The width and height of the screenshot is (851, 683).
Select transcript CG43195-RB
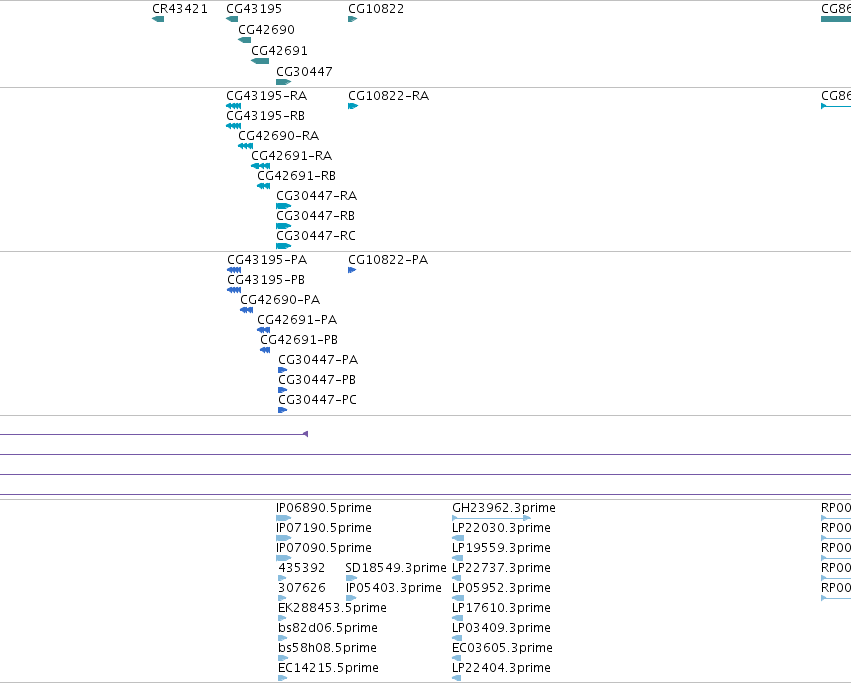pos(265,116)
